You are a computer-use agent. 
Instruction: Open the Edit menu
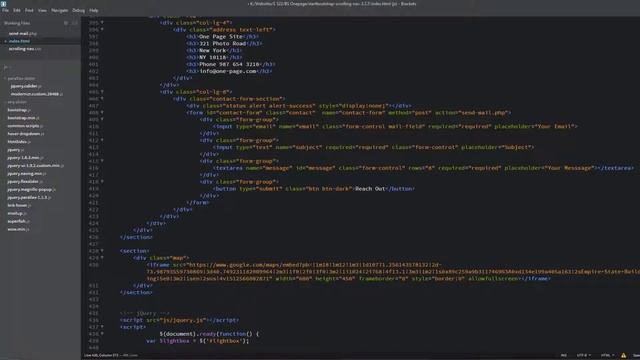[17, 11]
